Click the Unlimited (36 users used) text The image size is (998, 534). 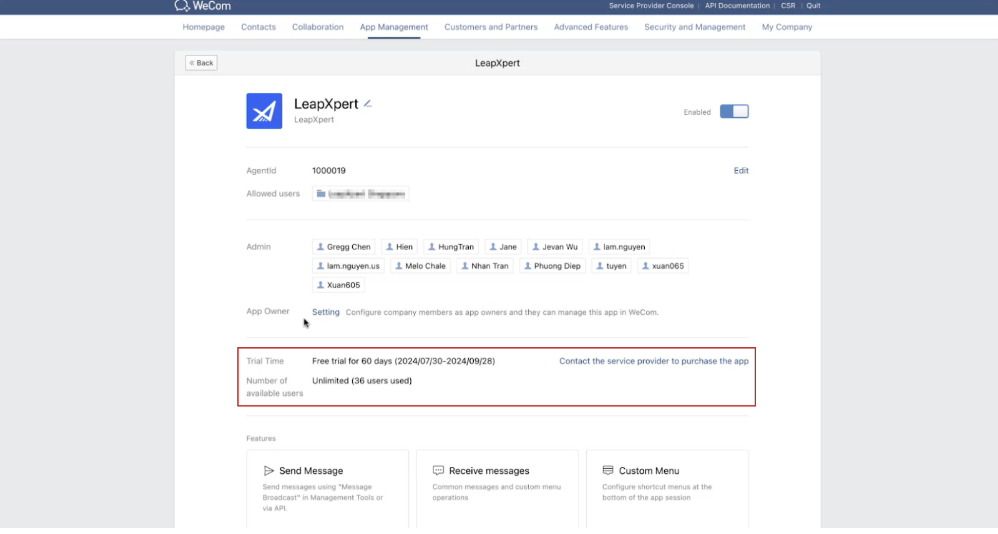pyautogui.click(x=362, y=381)
